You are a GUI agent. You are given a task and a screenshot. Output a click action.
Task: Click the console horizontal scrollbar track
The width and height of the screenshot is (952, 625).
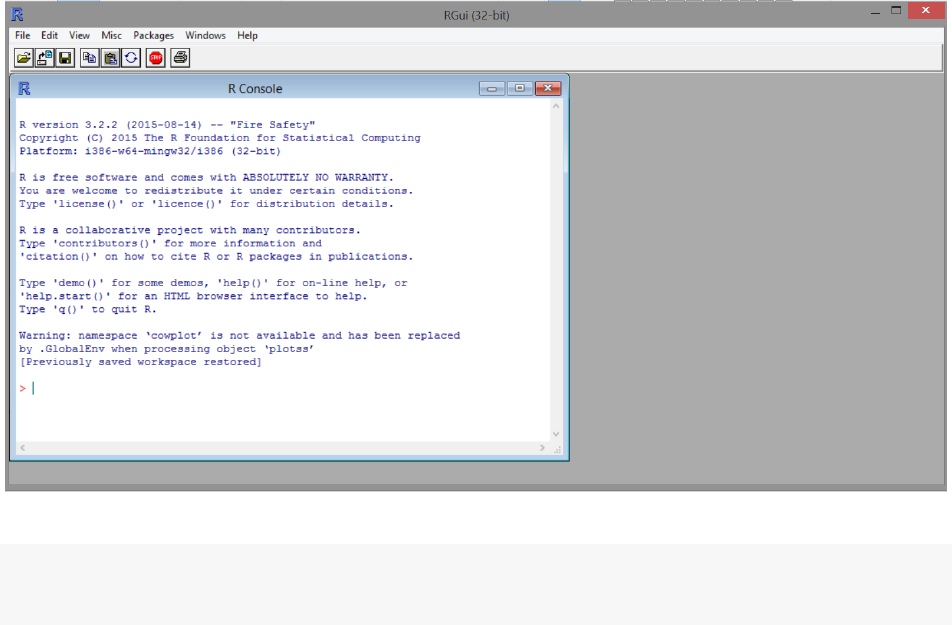[x=282, y=448]
